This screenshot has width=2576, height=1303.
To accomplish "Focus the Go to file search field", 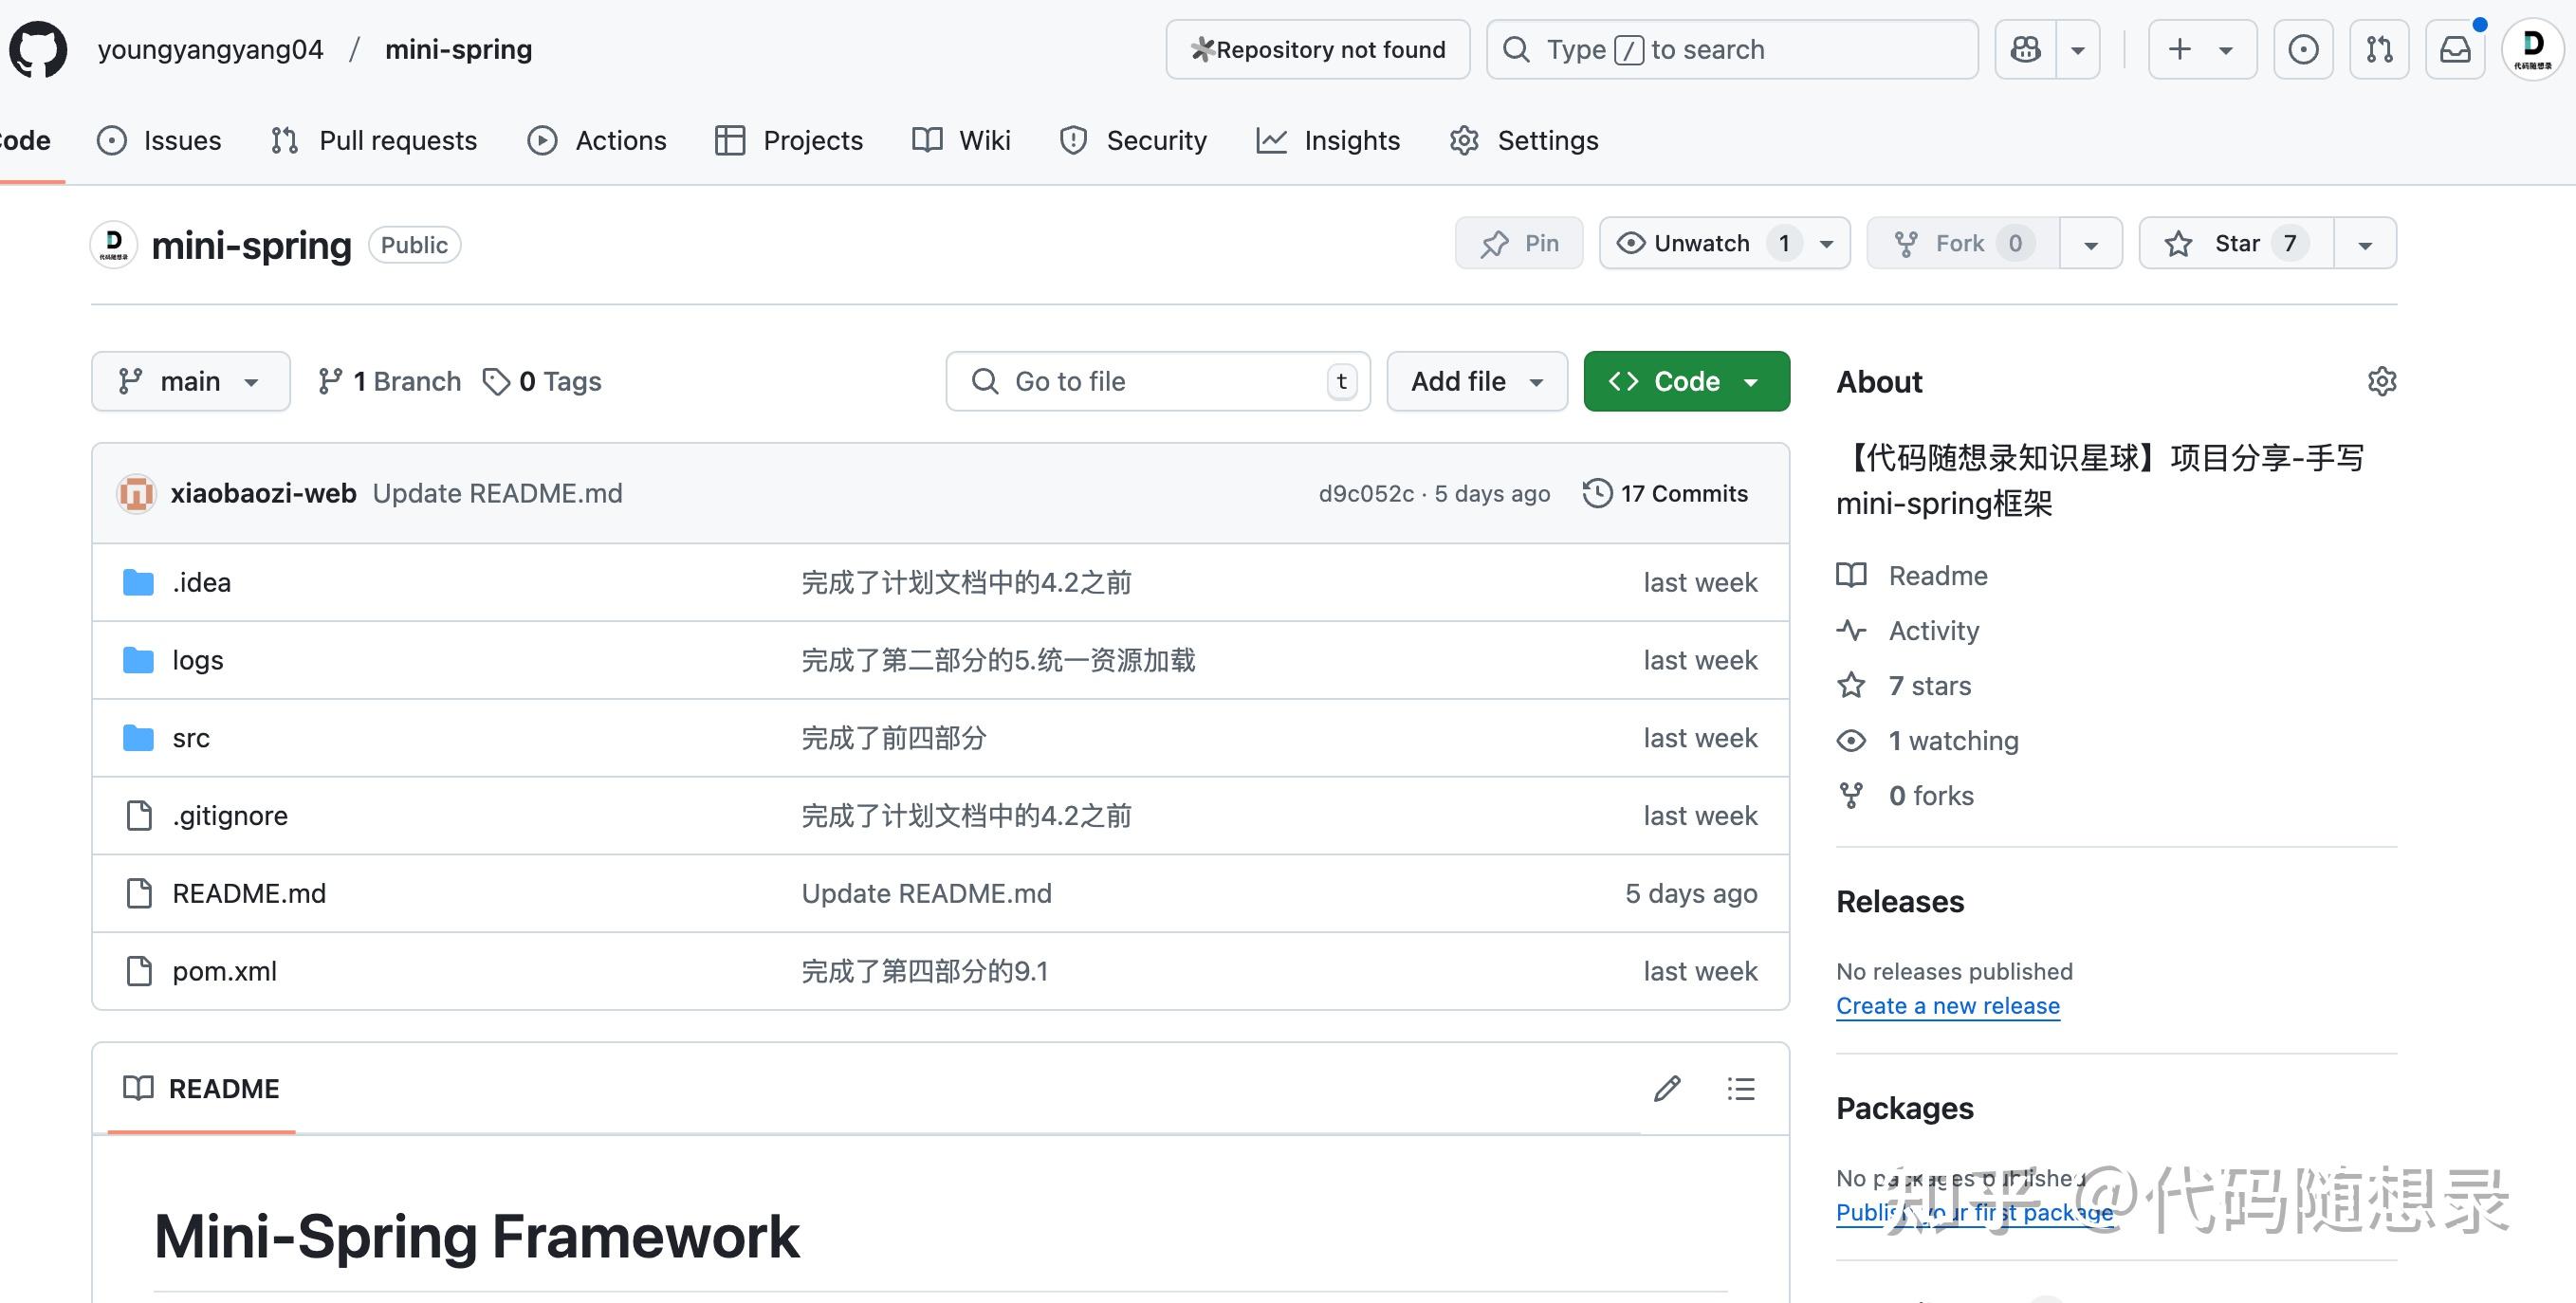I will (1158, 381).
